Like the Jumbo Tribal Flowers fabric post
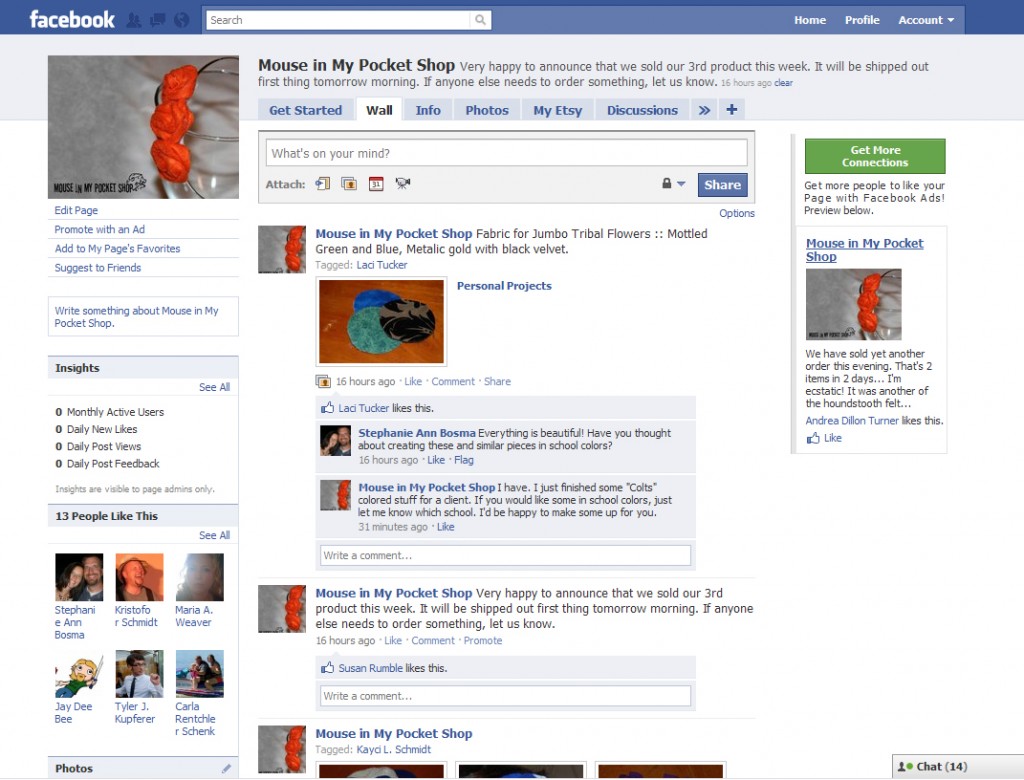 [413, 382]
